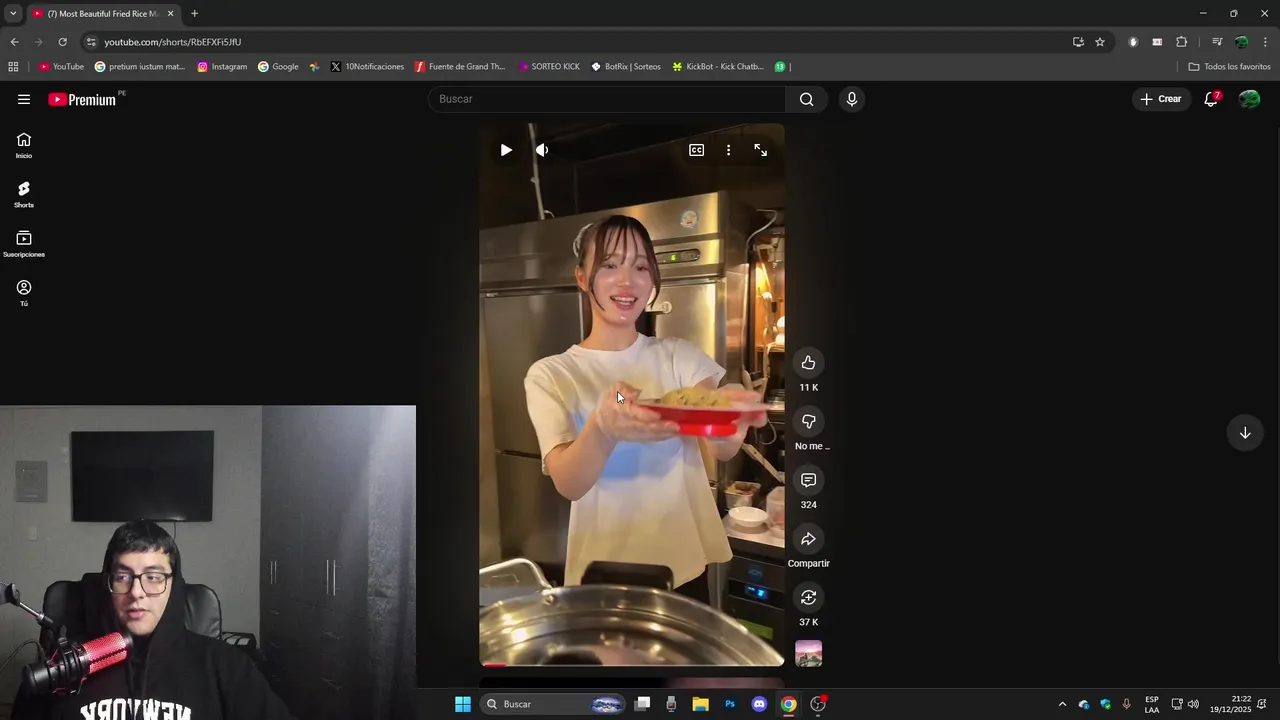
Task: Click the Chrome address bar URL
Action: click(172, 42)
